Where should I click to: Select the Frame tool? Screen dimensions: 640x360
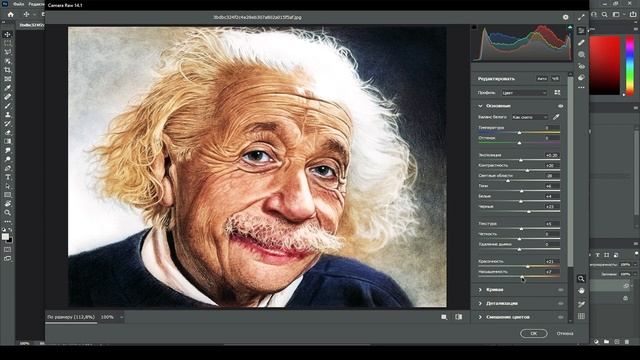point(7,79)
